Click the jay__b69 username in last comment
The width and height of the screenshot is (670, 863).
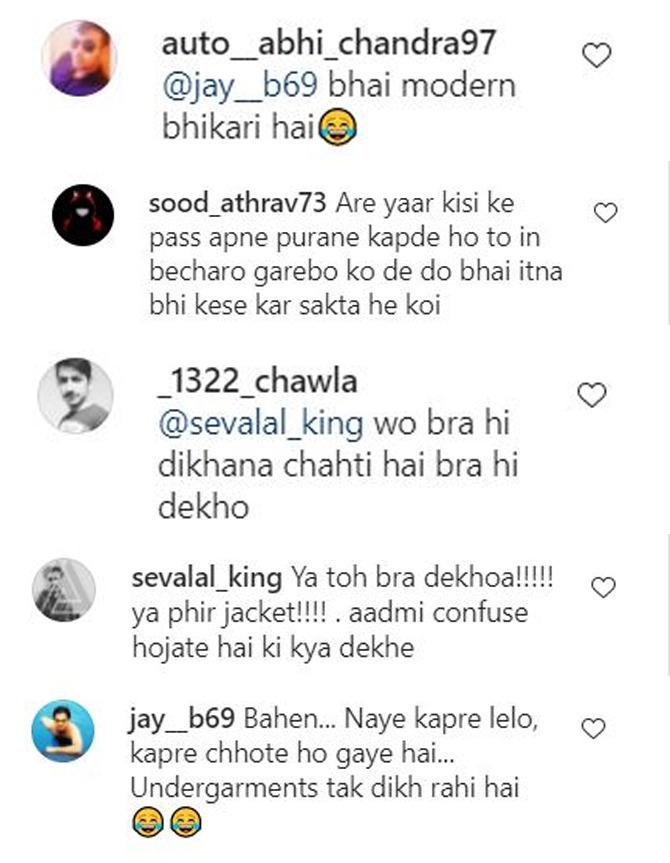182,720
